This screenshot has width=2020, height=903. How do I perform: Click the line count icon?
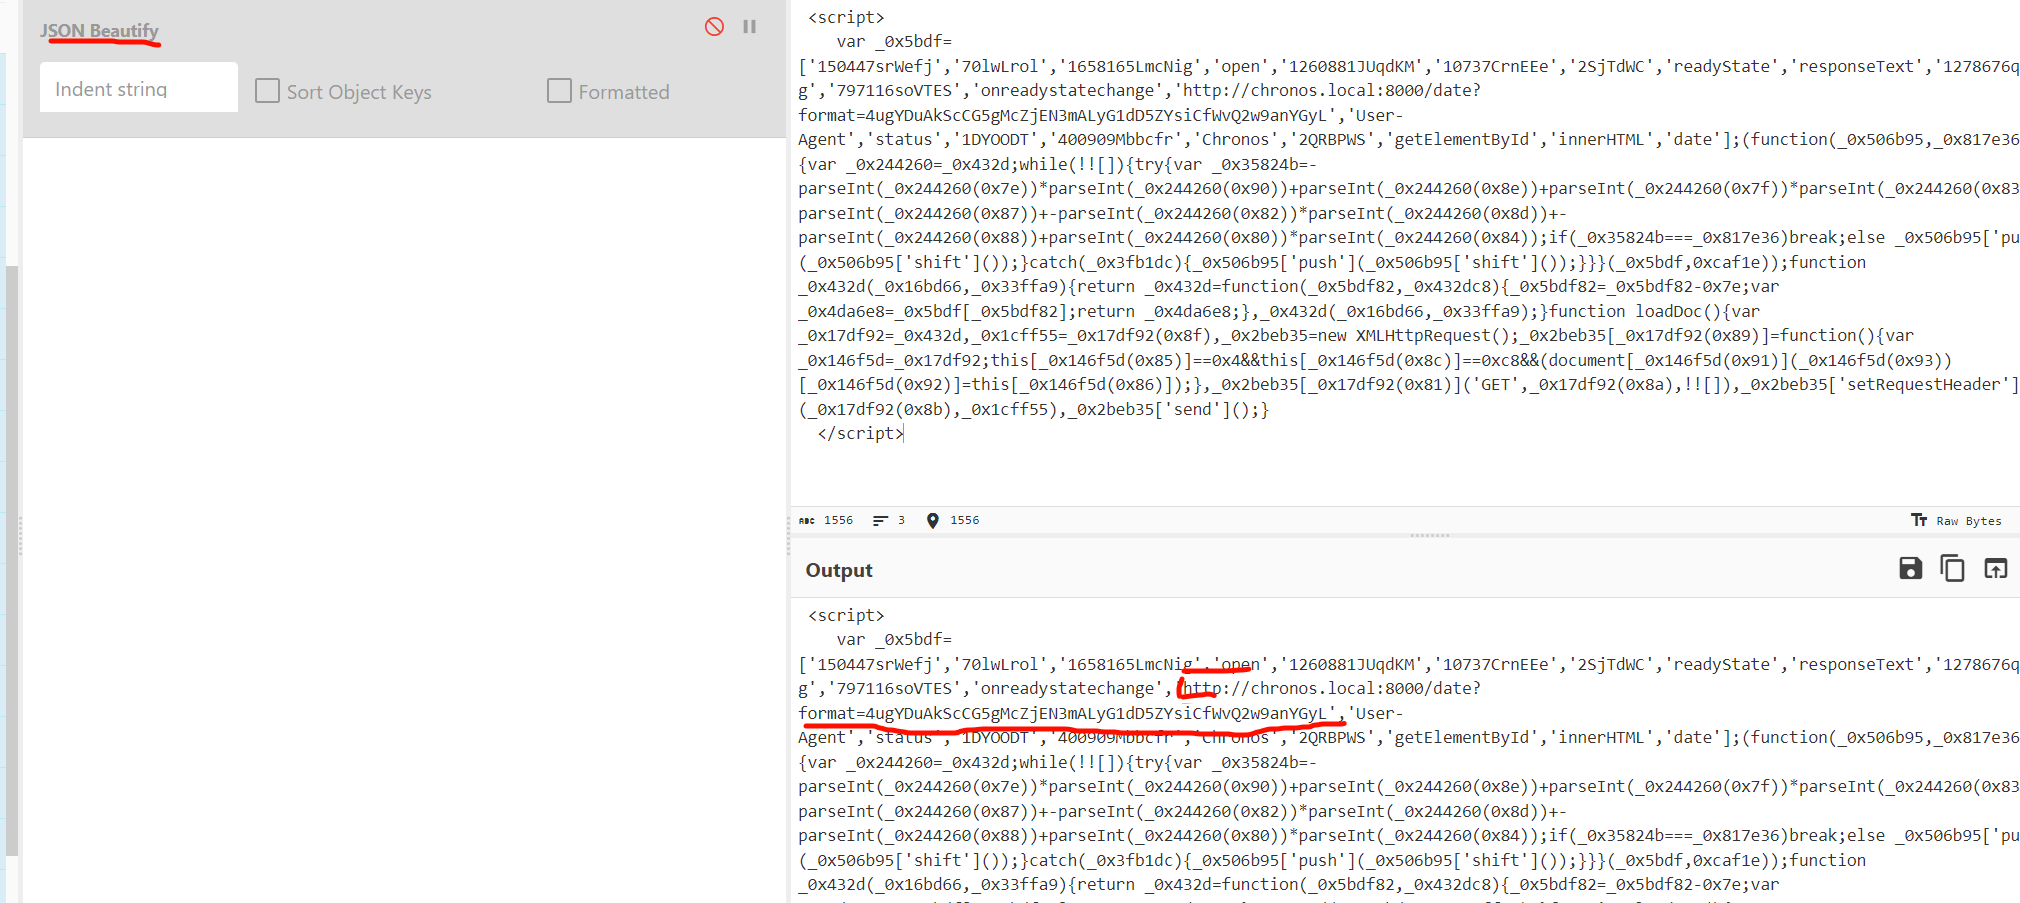880,521
